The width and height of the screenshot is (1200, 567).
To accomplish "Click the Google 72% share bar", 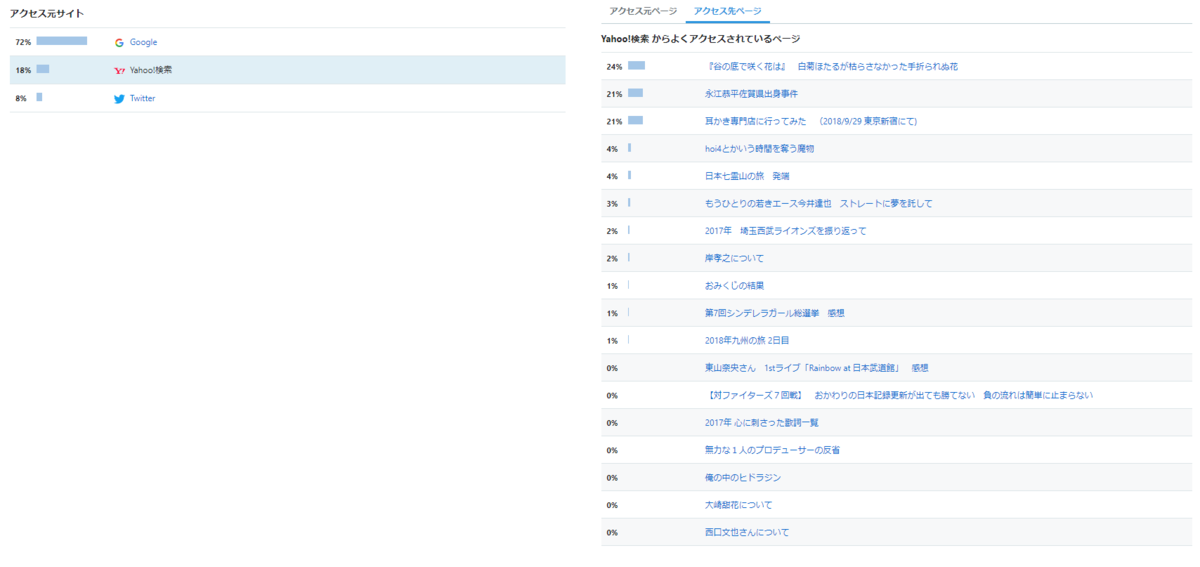I will [x=62, y=41].
